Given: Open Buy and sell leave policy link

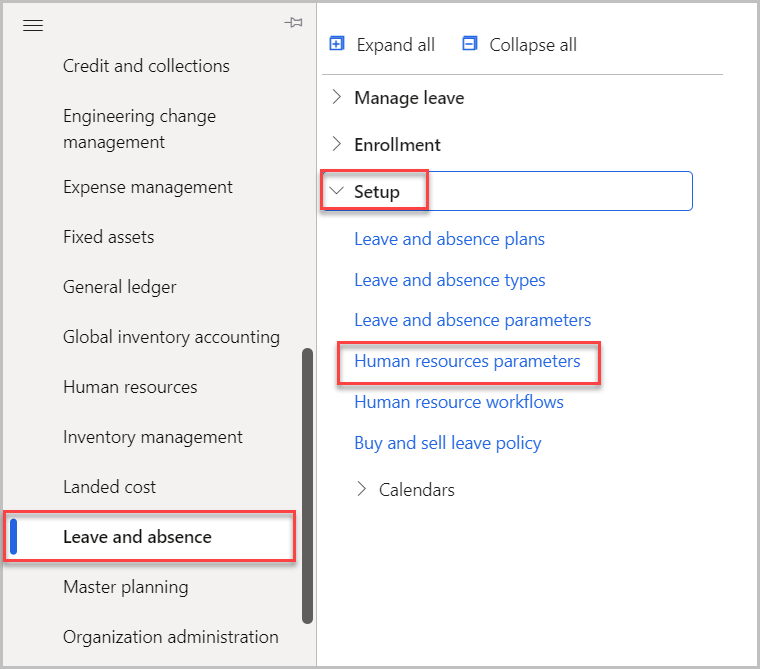Looking at the screenshot, I should click(448, 443).
